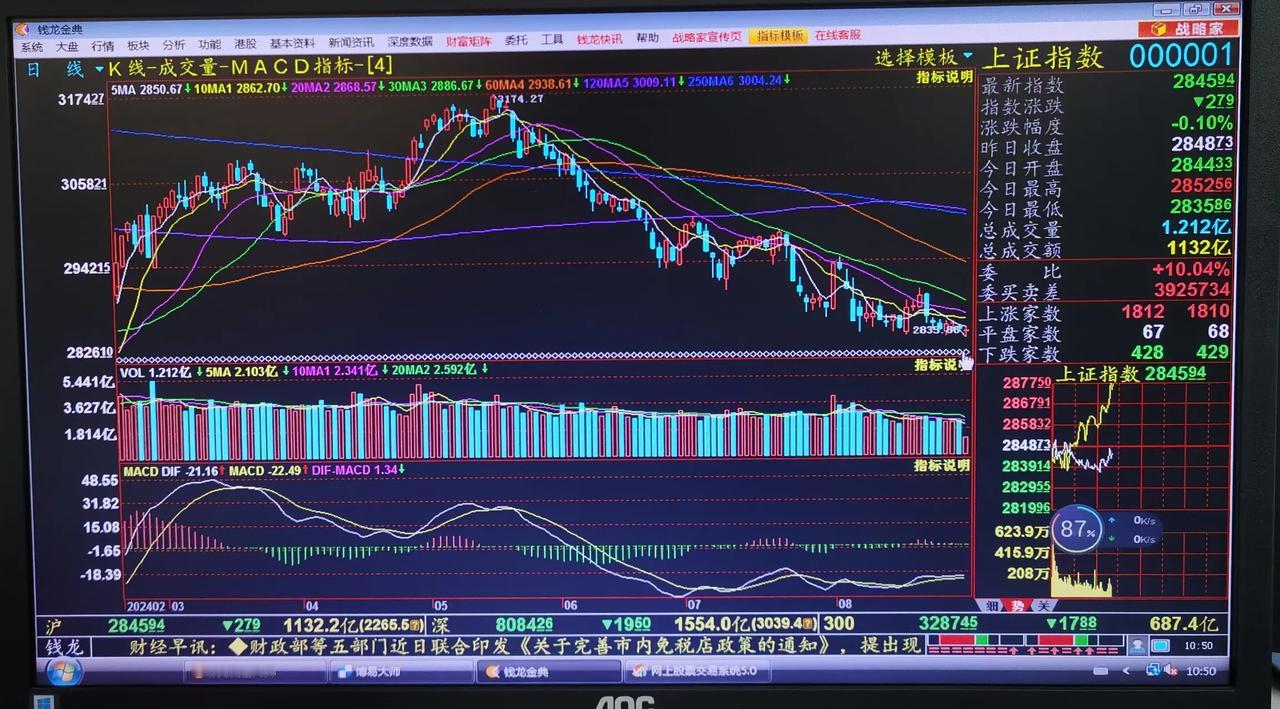The width and height of the screenshot is (1280, 709).
Task: Open the 系统 menu
Action: (x=32, y=45)
